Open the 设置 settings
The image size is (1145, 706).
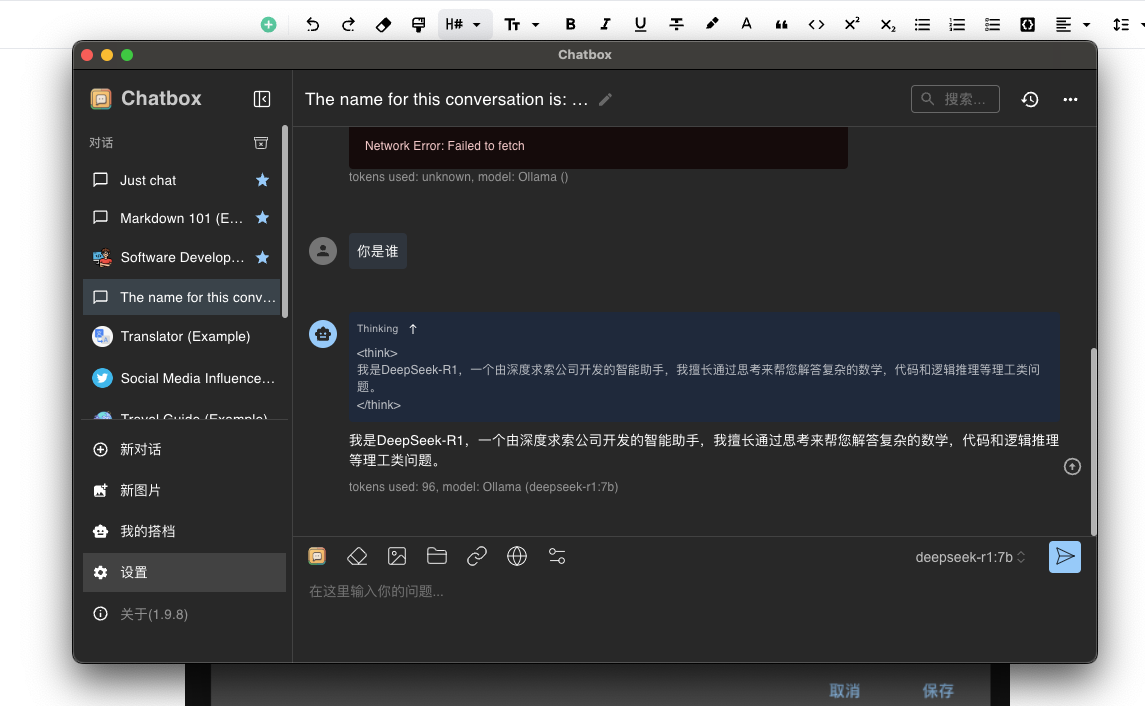[184, 572]
